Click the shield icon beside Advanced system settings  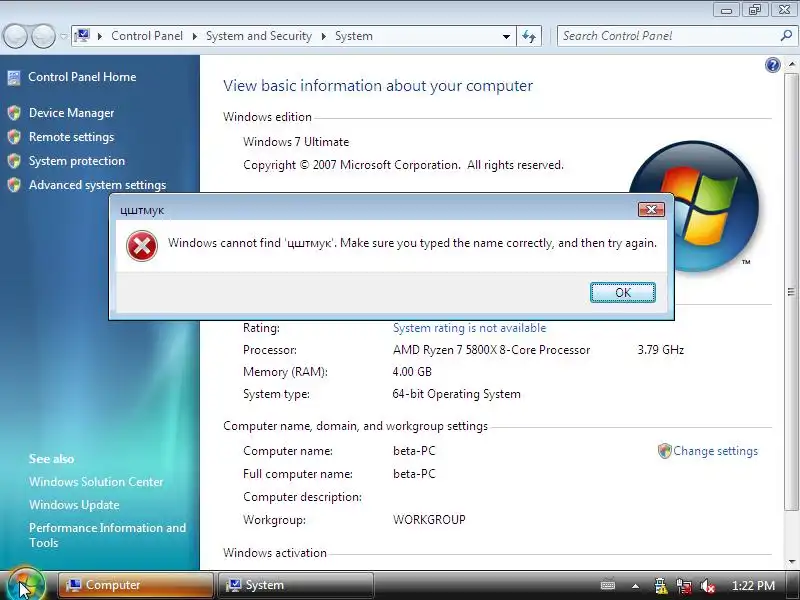(x=14, y=185)
